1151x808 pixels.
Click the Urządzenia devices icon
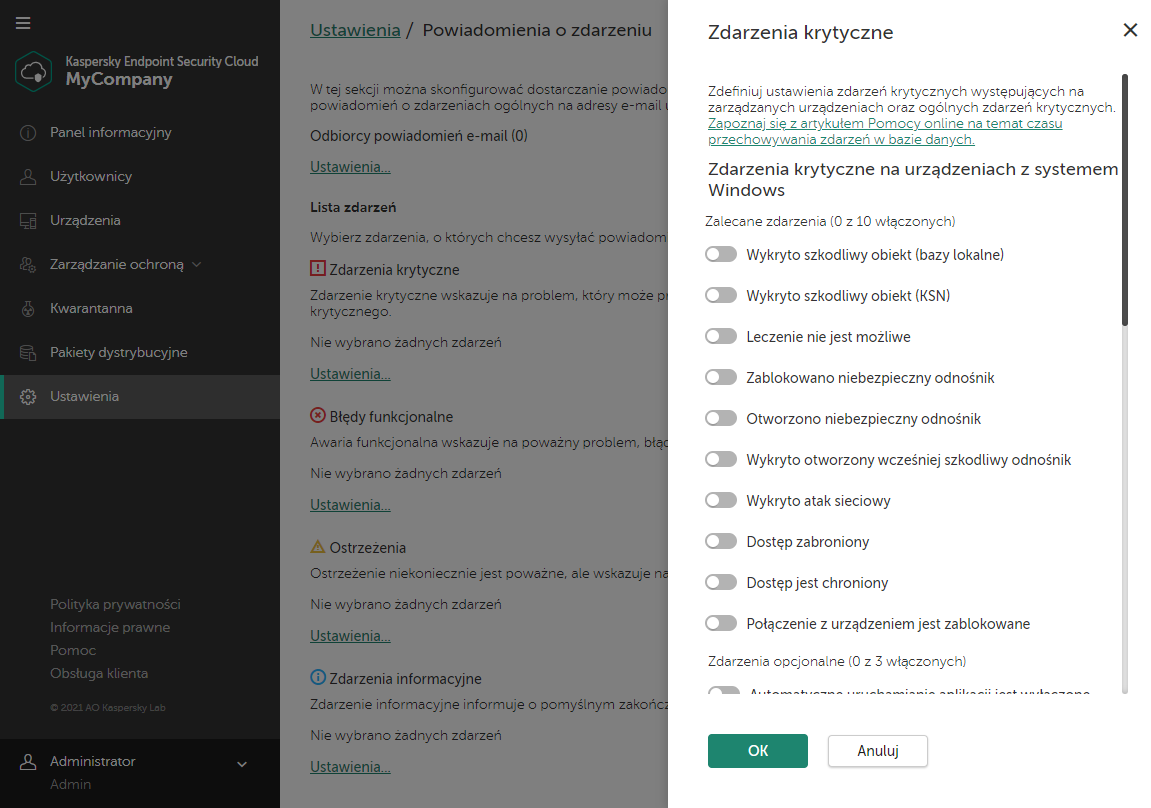28,221
